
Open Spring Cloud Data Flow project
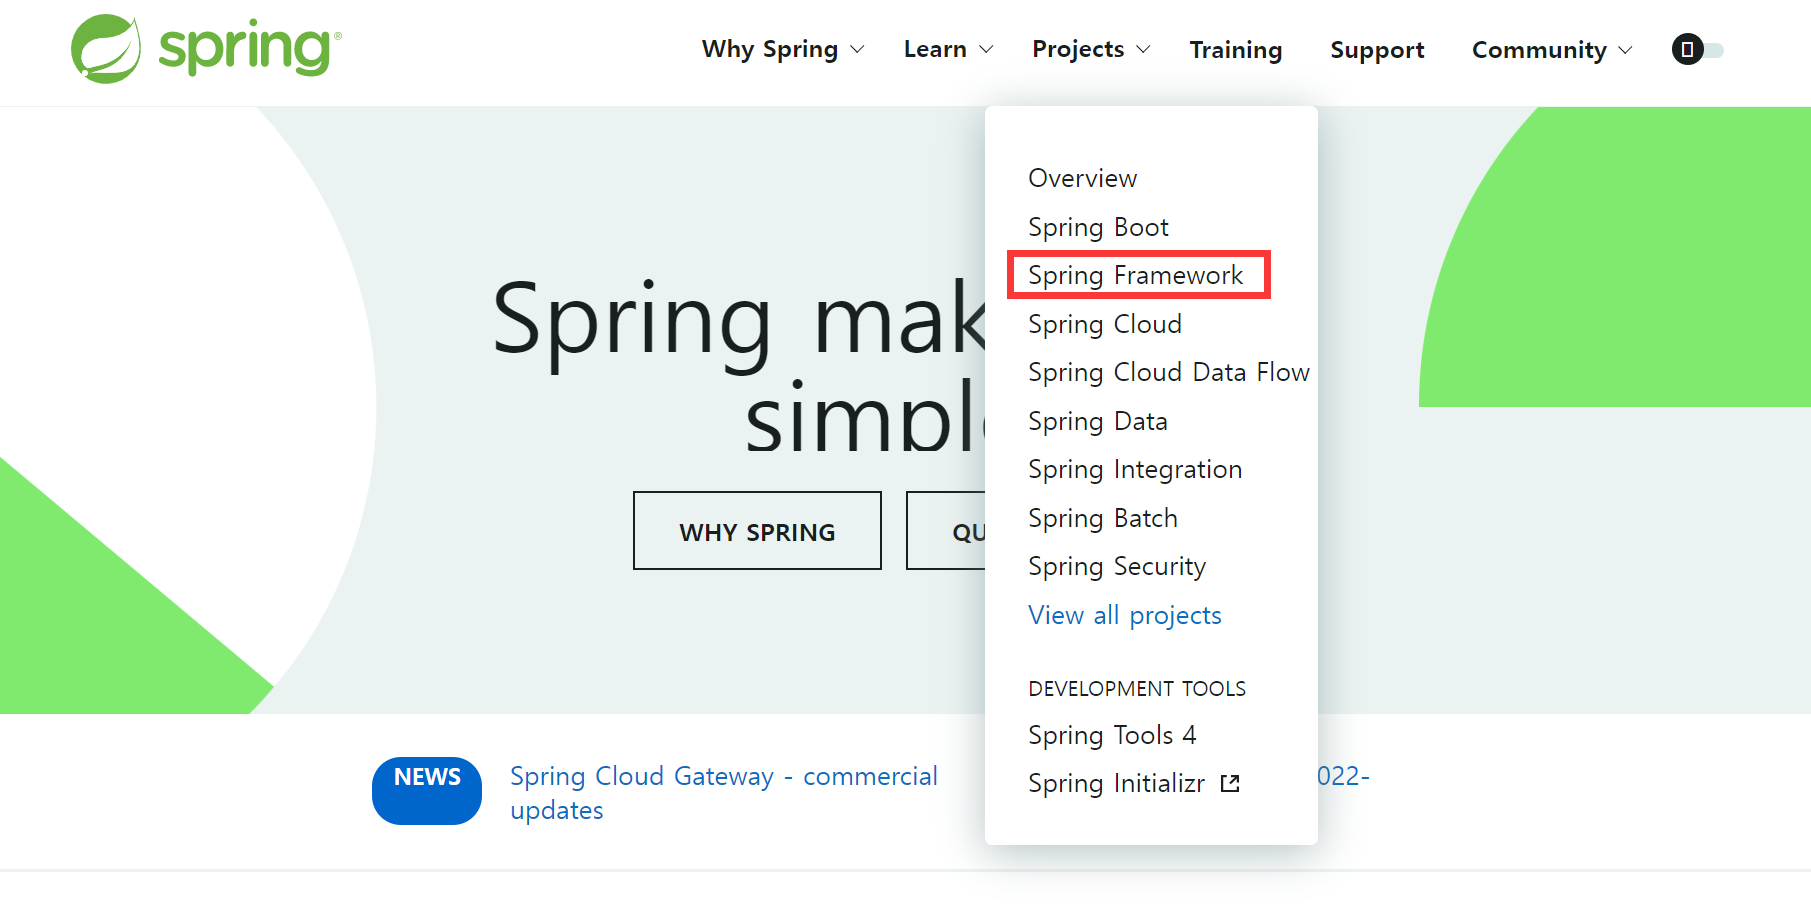coord(1169,372)
